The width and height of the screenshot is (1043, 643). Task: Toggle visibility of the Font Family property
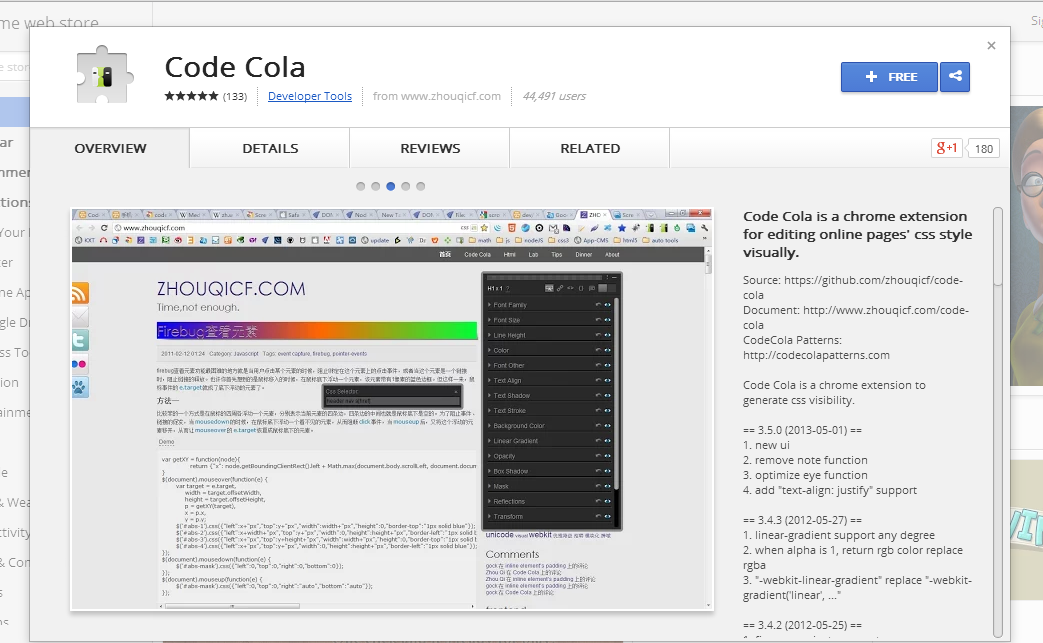(x=608, y=304)
